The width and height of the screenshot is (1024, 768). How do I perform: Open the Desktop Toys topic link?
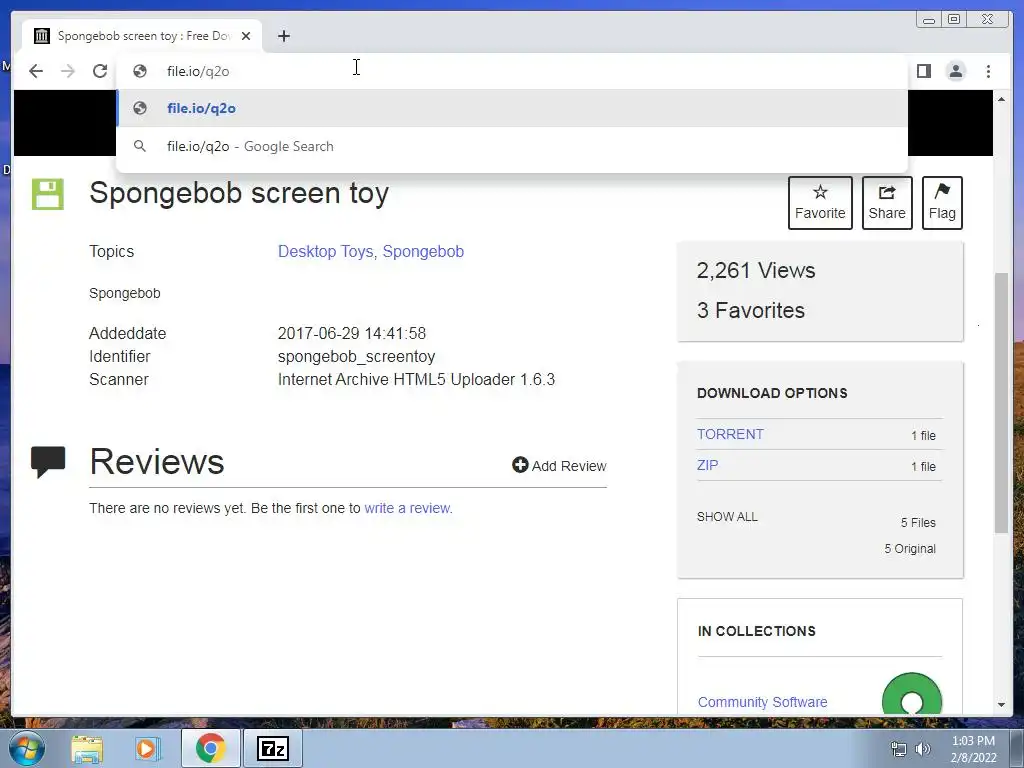[326, 251]
